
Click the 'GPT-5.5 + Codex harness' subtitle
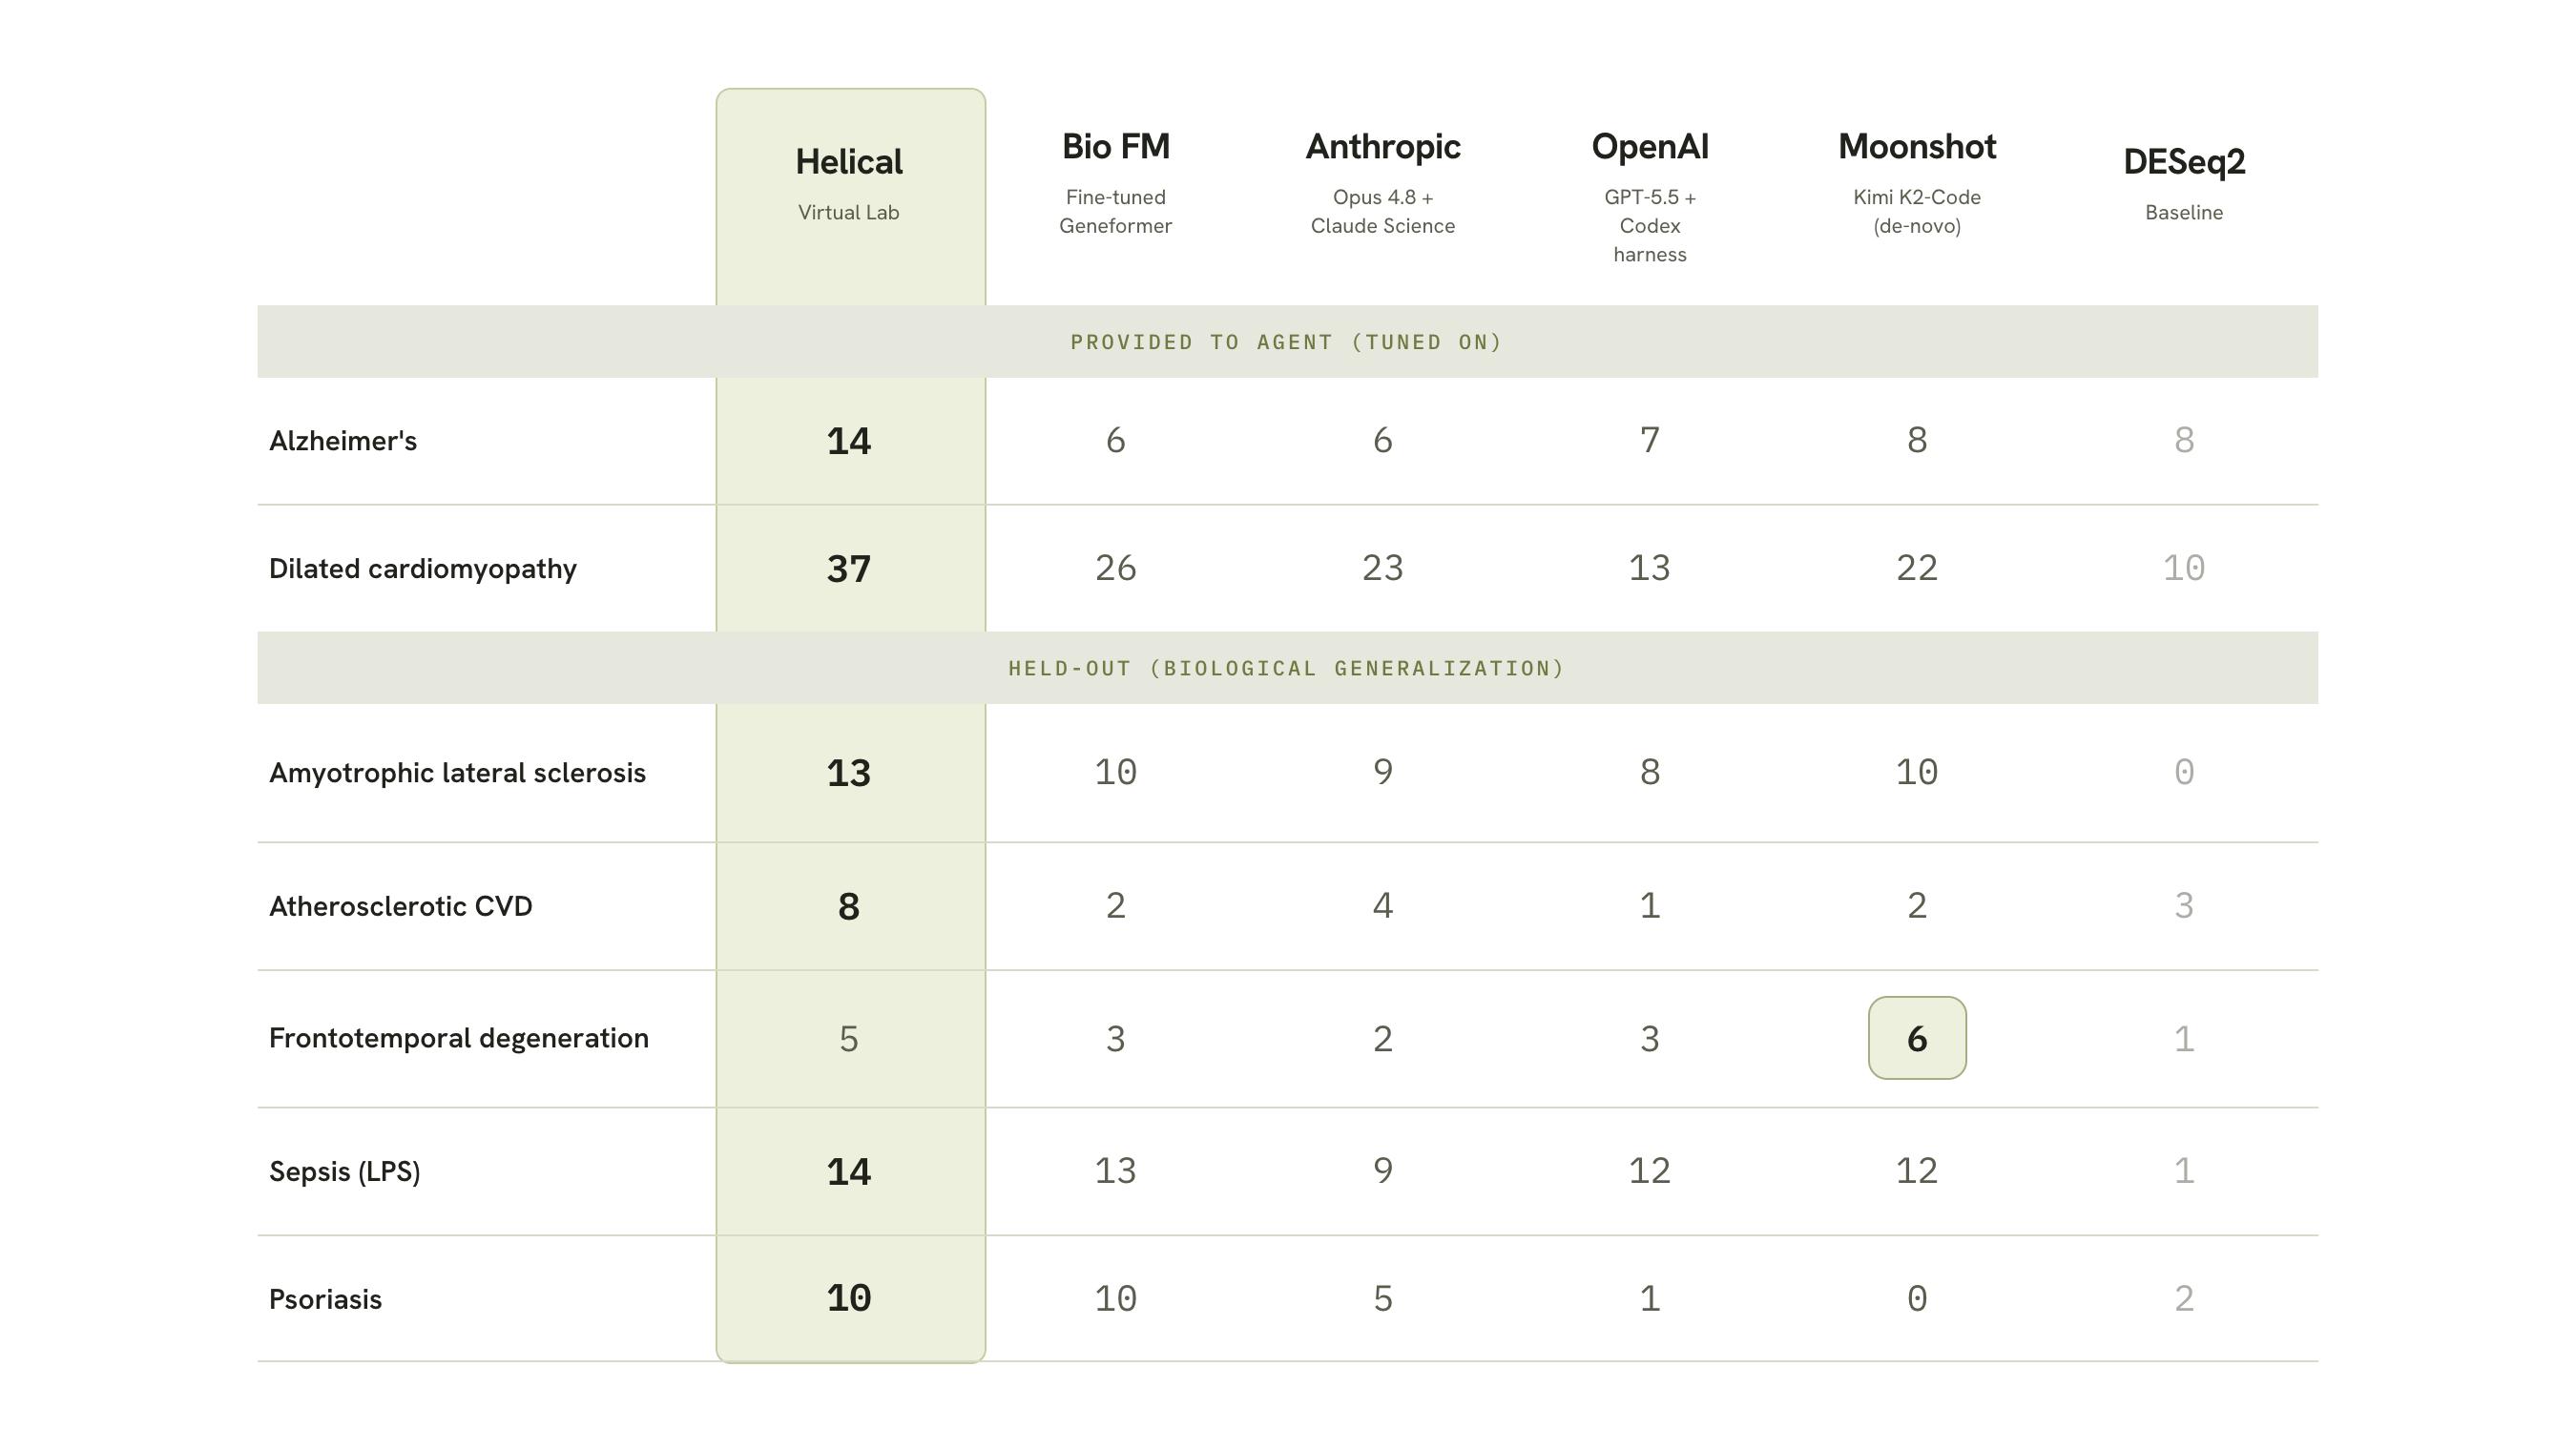point(1650,226)
